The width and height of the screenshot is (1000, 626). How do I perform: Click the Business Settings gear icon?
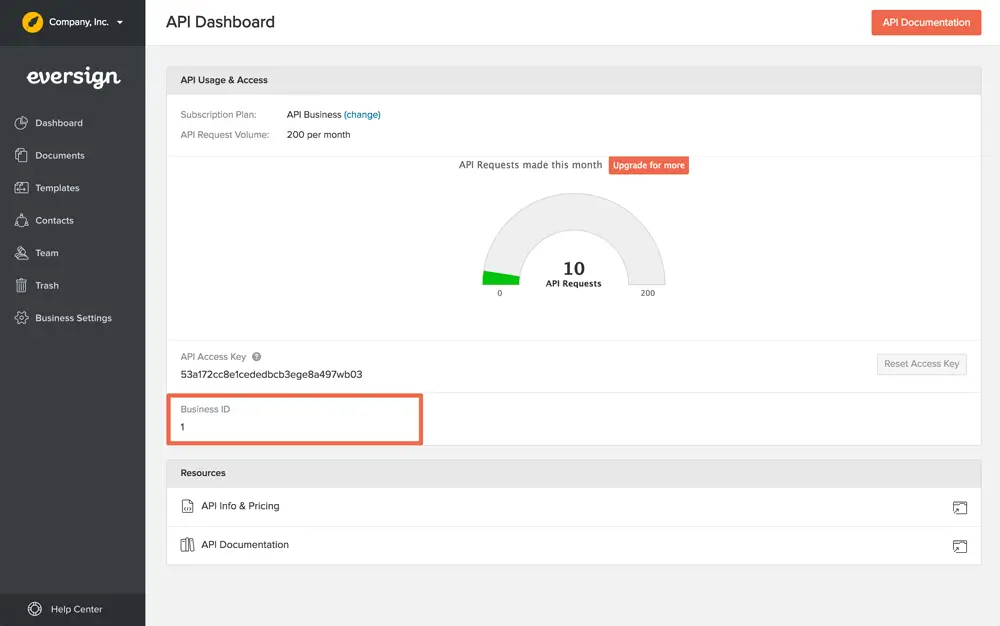(x=21, y=317)
